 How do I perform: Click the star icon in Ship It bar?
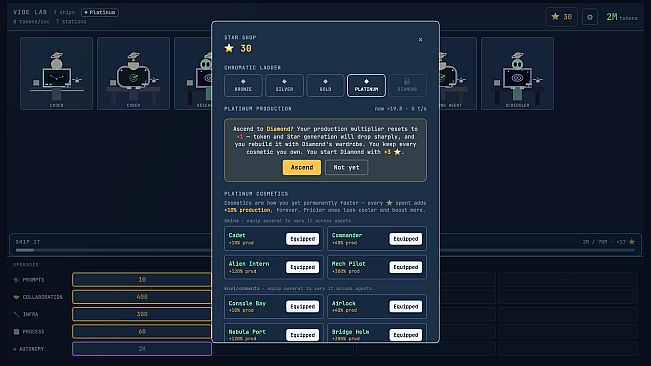click(632, 242)
